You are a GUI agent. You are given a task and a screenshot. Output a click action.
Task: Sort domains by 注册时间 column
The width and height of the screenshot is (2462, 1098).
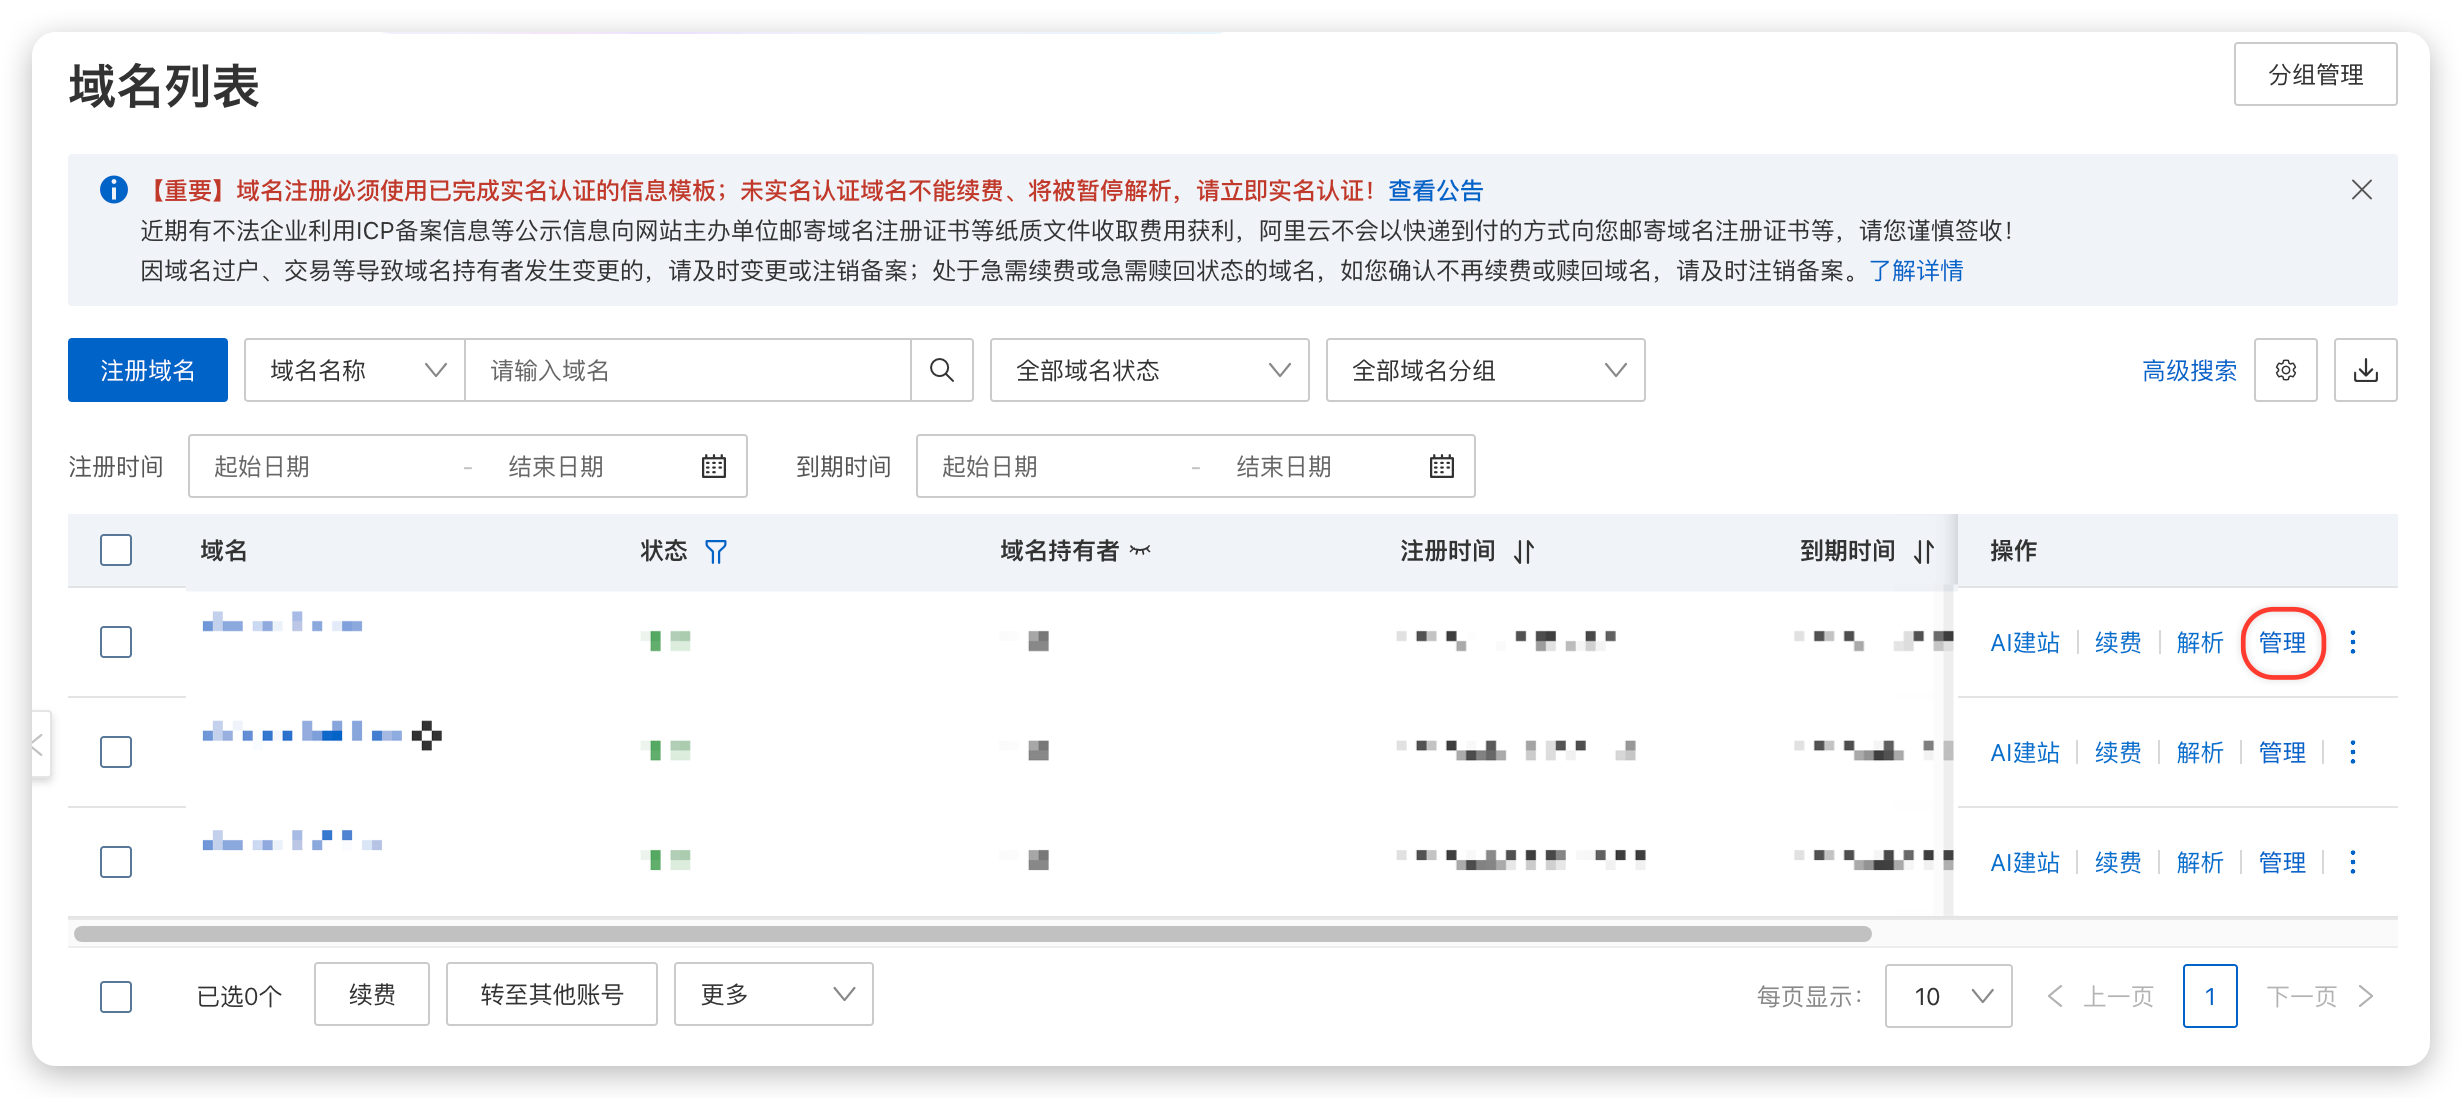1524,551
